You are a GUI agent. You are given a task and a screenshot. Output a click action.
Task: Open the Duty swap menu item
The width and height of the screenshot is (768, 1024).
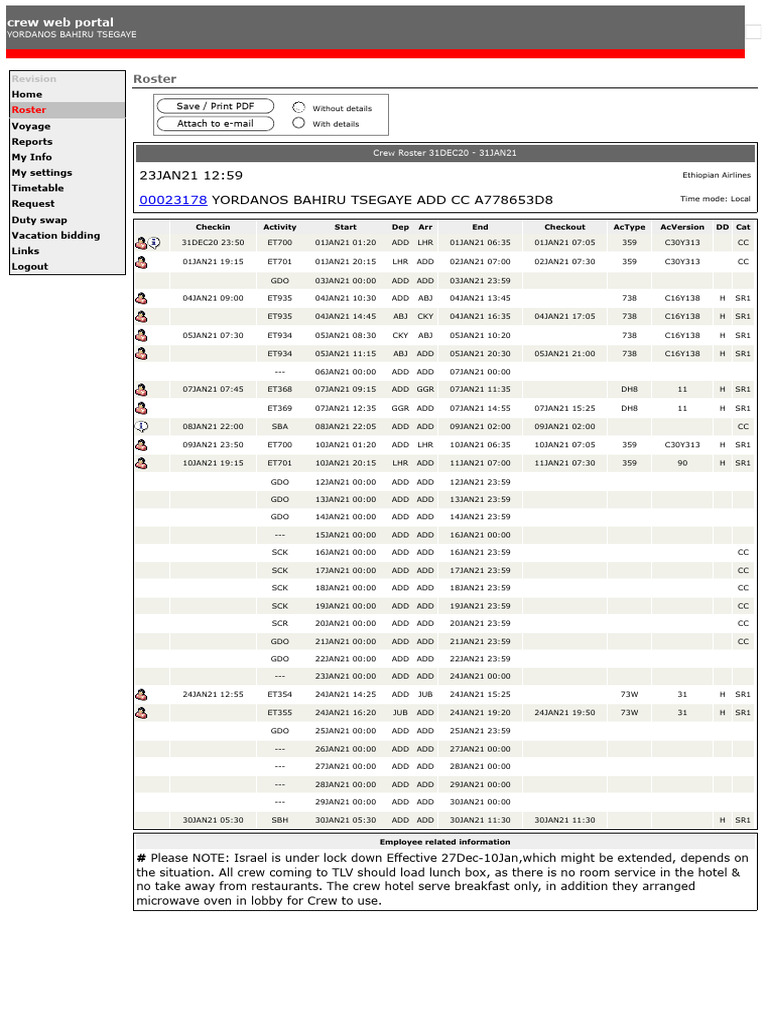39,220
